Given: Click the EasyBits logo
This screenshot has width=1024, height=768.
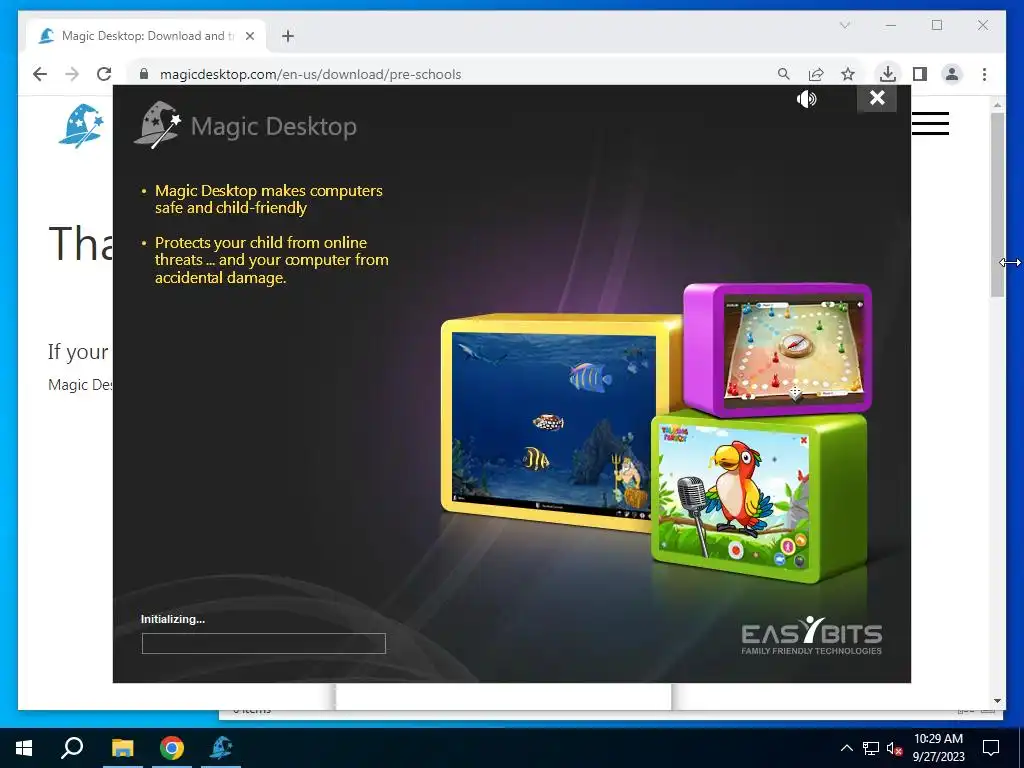Looking at the screenshot, I should 811,635.
